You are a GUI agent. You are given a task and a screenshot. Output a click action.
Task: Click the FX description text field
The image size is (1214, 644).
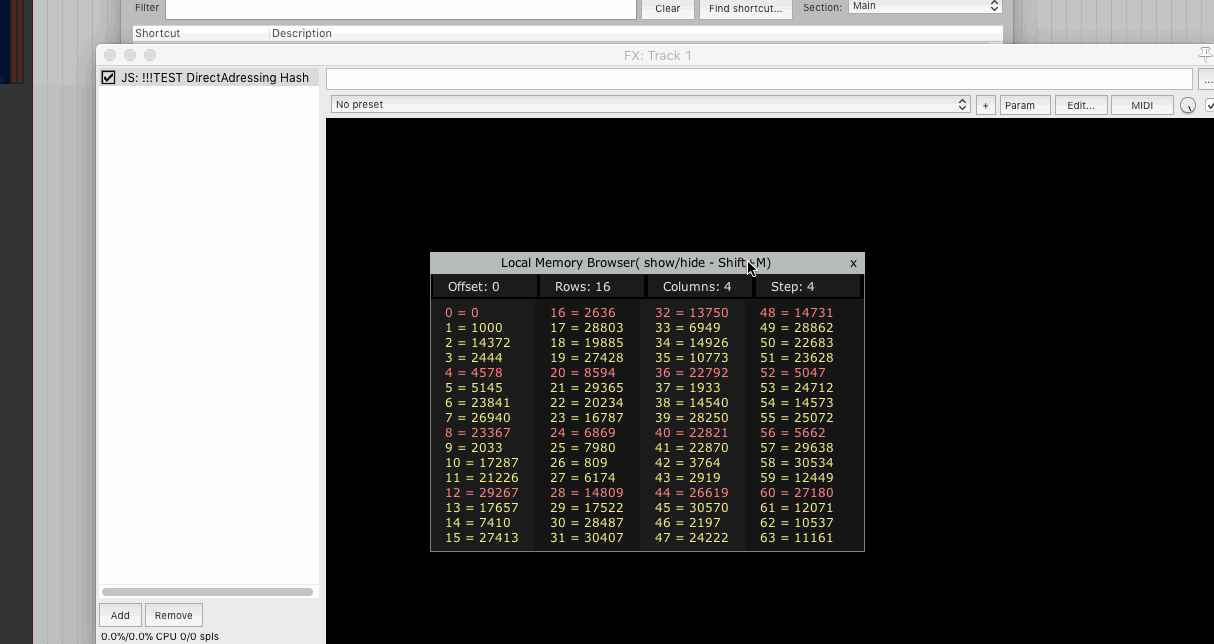(759, 79)
